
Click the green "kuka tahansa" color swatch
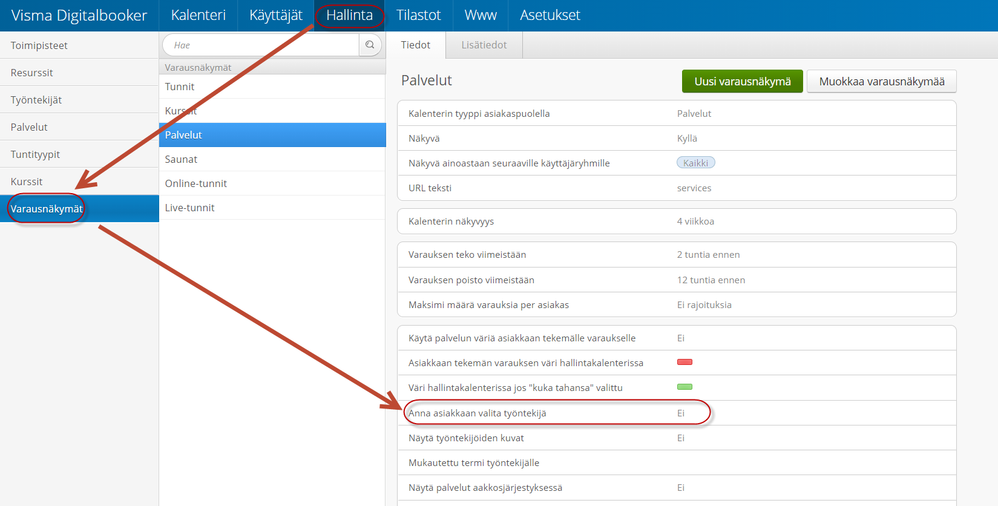coord(684,387)
